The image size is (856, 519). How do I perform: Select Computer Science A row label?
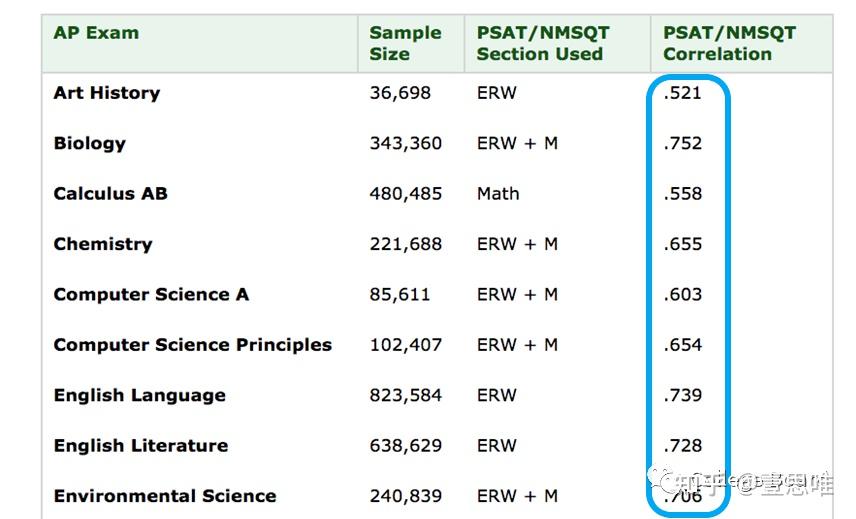pos(151,295)
